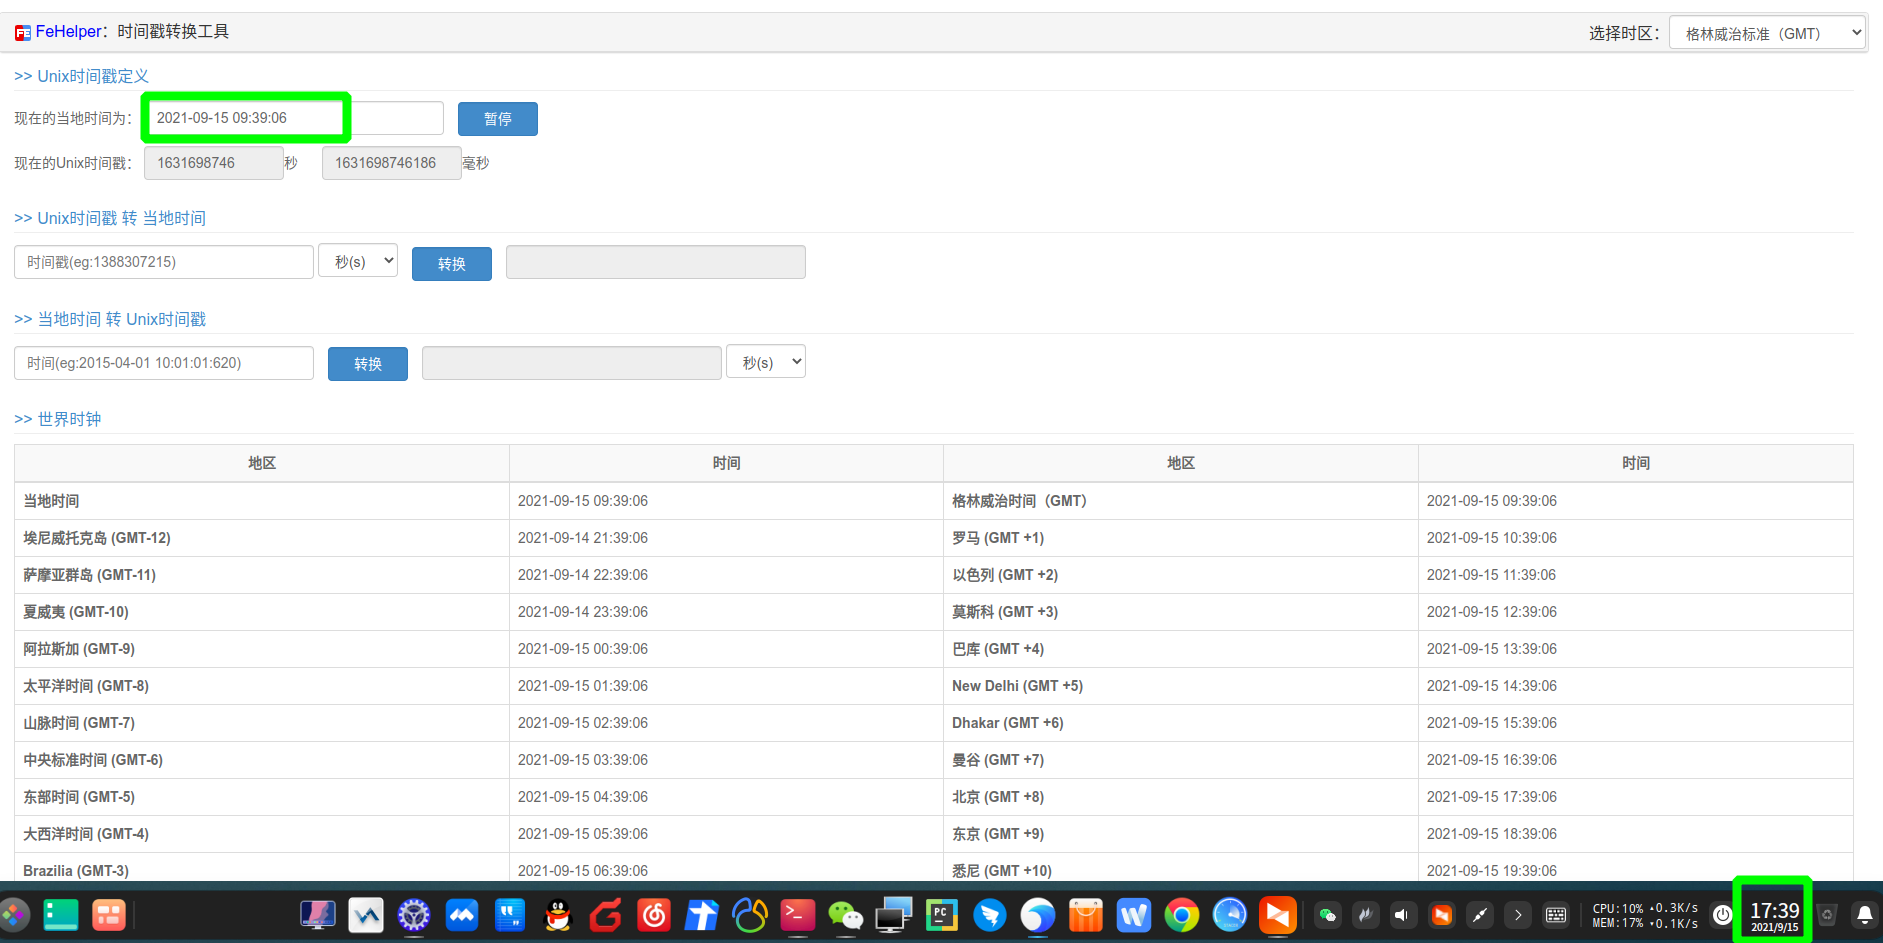Viewport: 1883px width, 943px height.
Task: Open Google Chrome from the dock
Action: coord(1182,914)
